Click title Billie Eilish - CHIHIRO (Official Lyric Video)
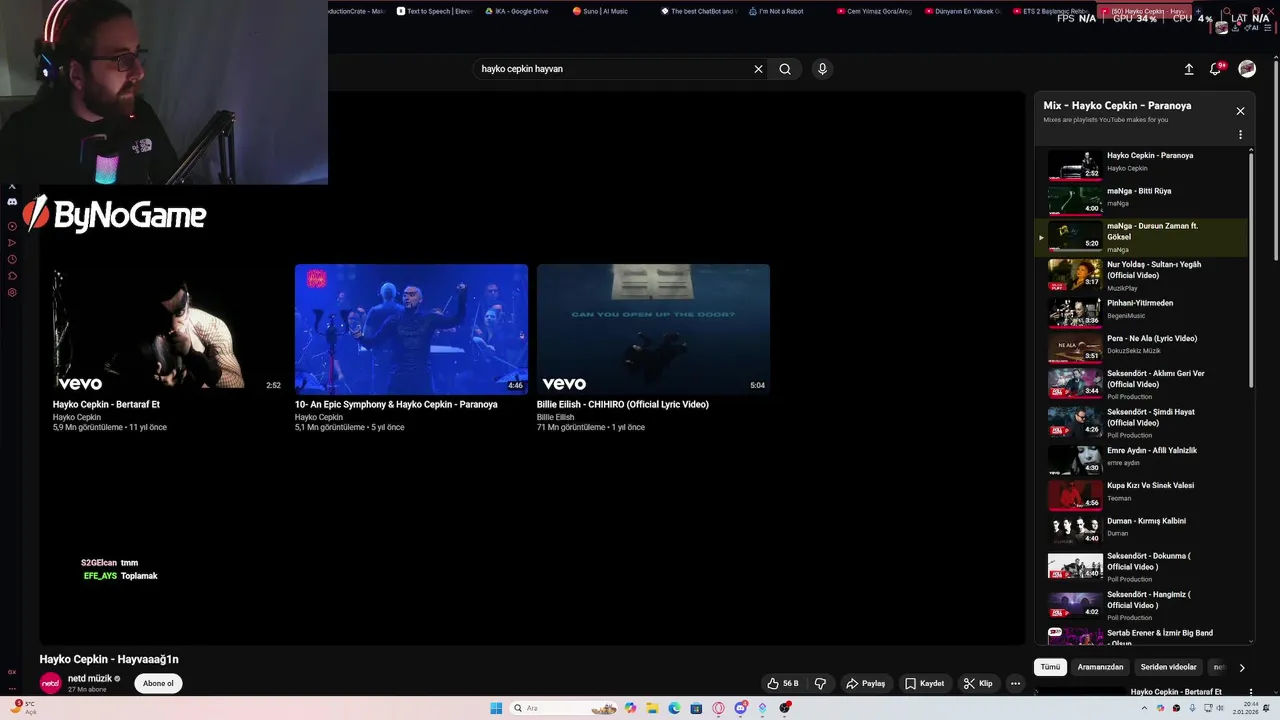 coord(623,404)
